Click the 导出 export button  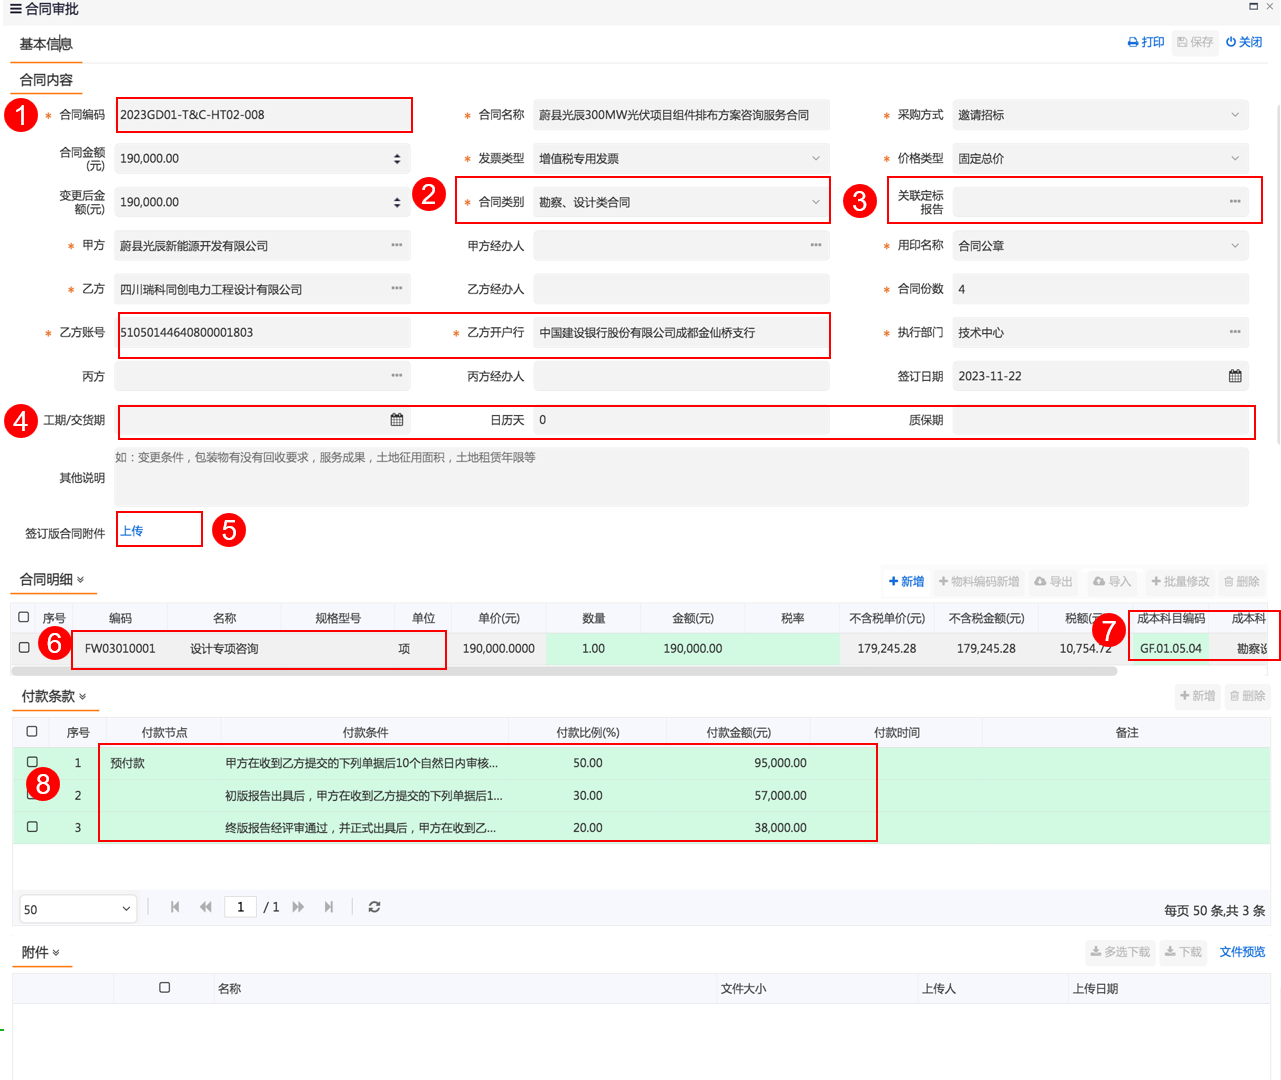(1053, 581)
